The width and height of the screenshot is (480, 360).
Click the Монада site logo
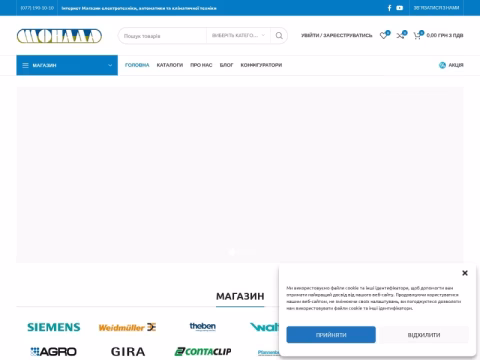coord(59,36)
